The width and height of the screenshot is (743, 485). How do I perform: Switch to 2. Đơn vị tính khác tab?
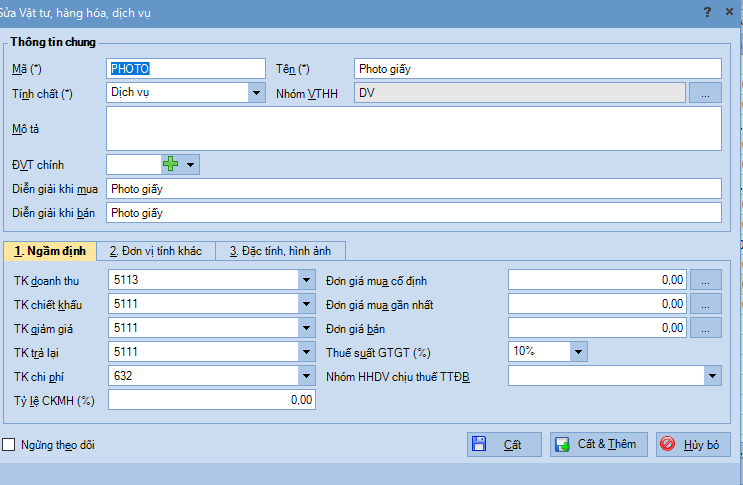[156, 251]
